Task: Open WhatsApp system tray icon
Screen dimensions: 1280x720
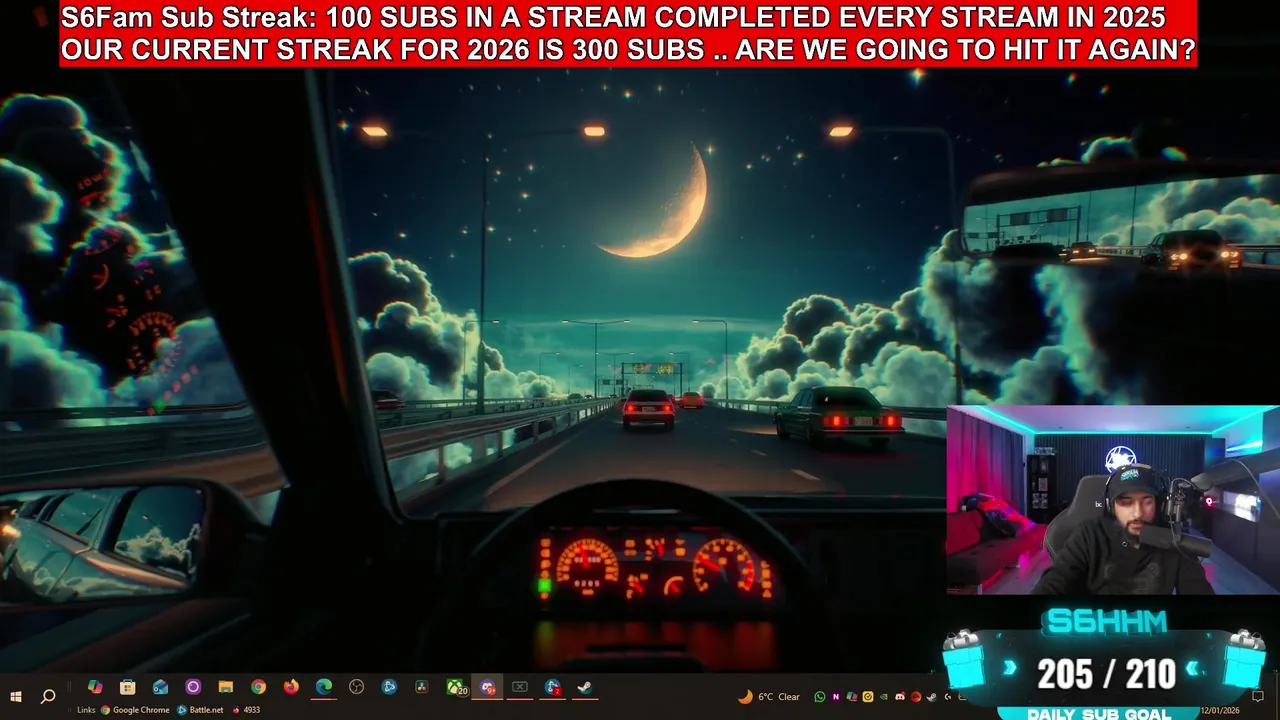Action: point(820,697)
